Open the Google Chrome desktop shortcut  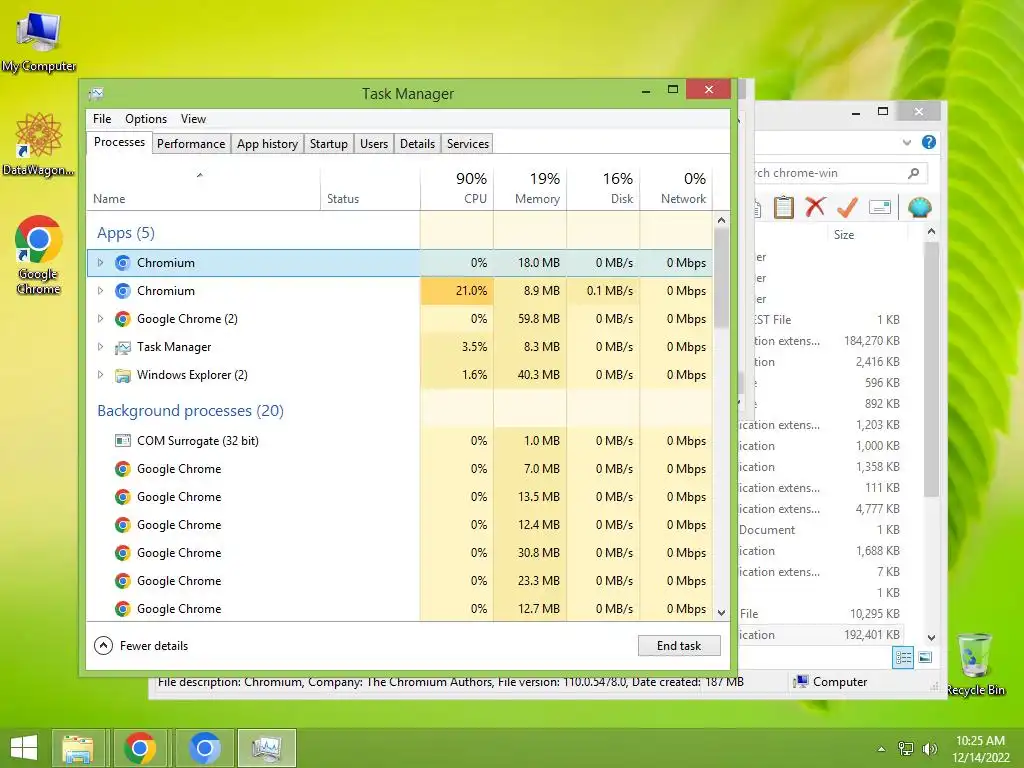tap(39, 255)
